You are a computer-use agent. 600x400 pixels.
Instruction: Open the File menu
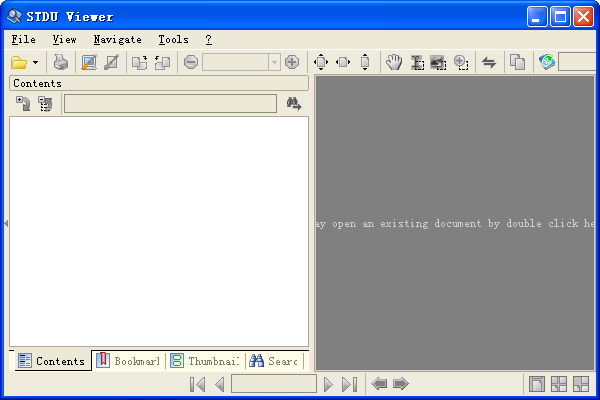pyautogui.click(x=23, y=39)
